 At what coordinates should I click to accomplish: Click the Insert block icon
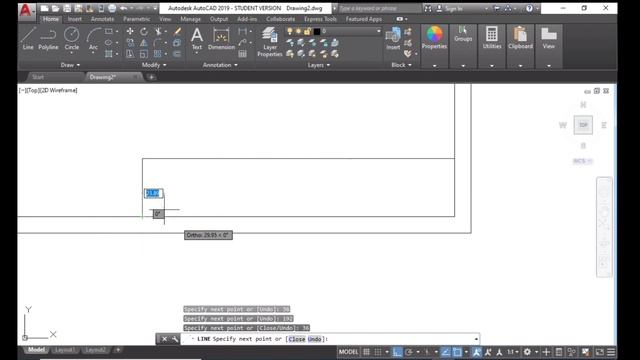point(393,38)
